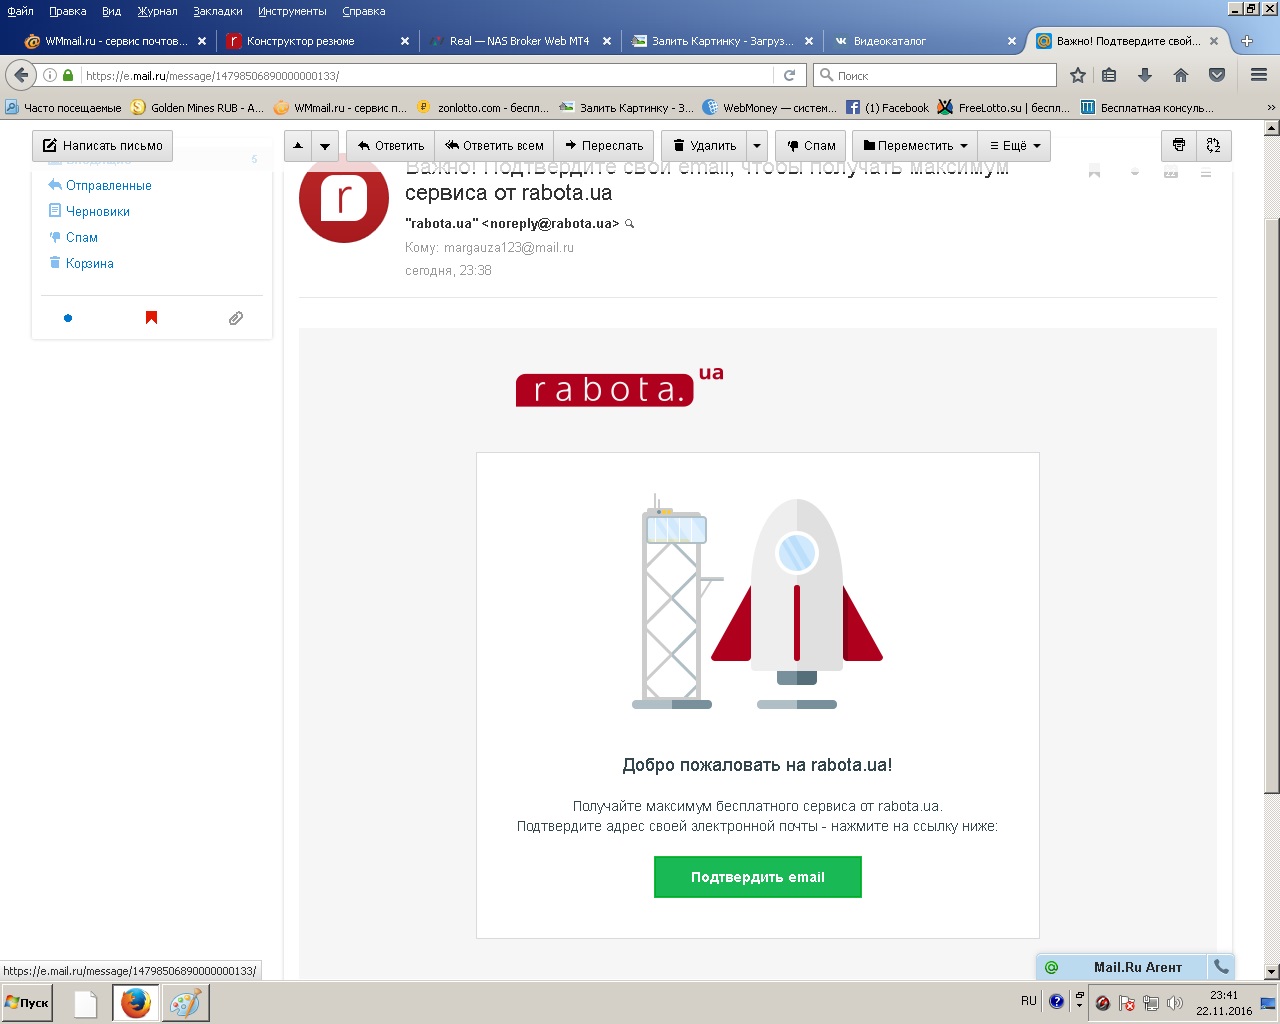This screenshot has height=1024, width=1280.
Task: Bookmark this page with the star icon
Action: (1078, 75)
